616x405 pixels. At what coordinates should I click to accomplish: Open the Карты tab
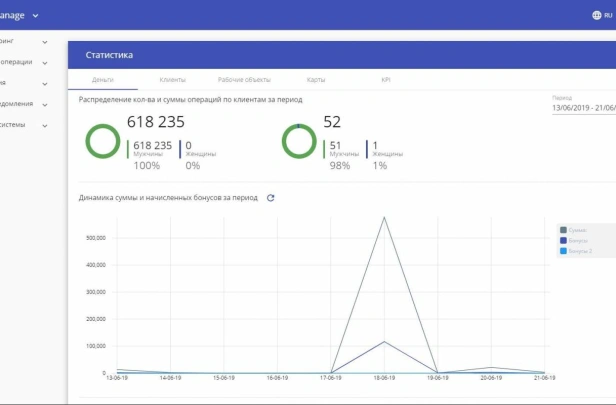[x=316, y=80]
